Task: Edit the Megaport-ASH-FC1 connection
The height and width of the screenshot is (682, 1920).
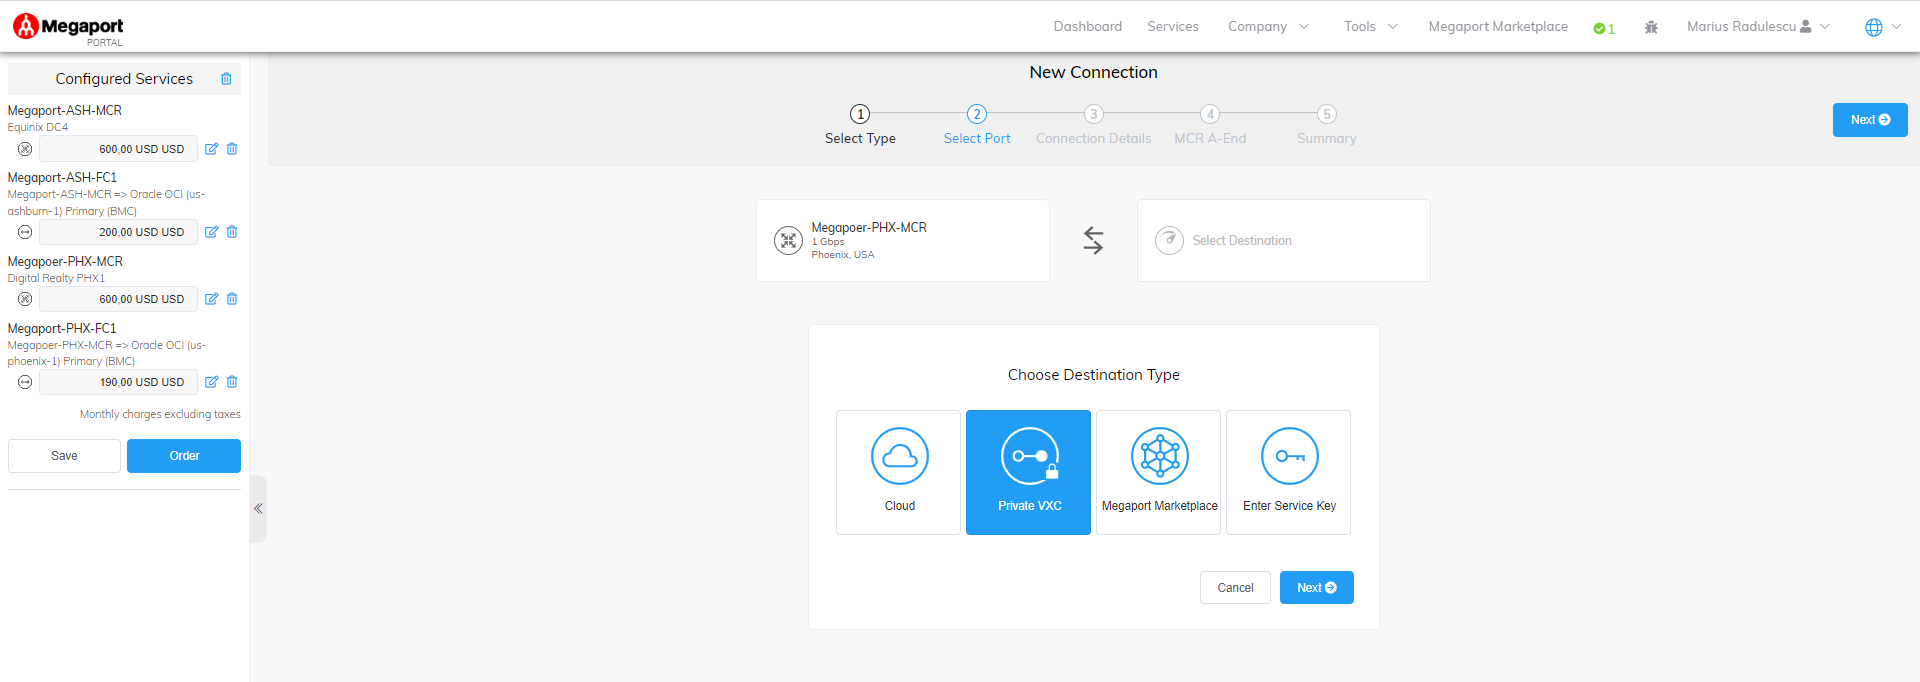Action: [x=211, y=232]
